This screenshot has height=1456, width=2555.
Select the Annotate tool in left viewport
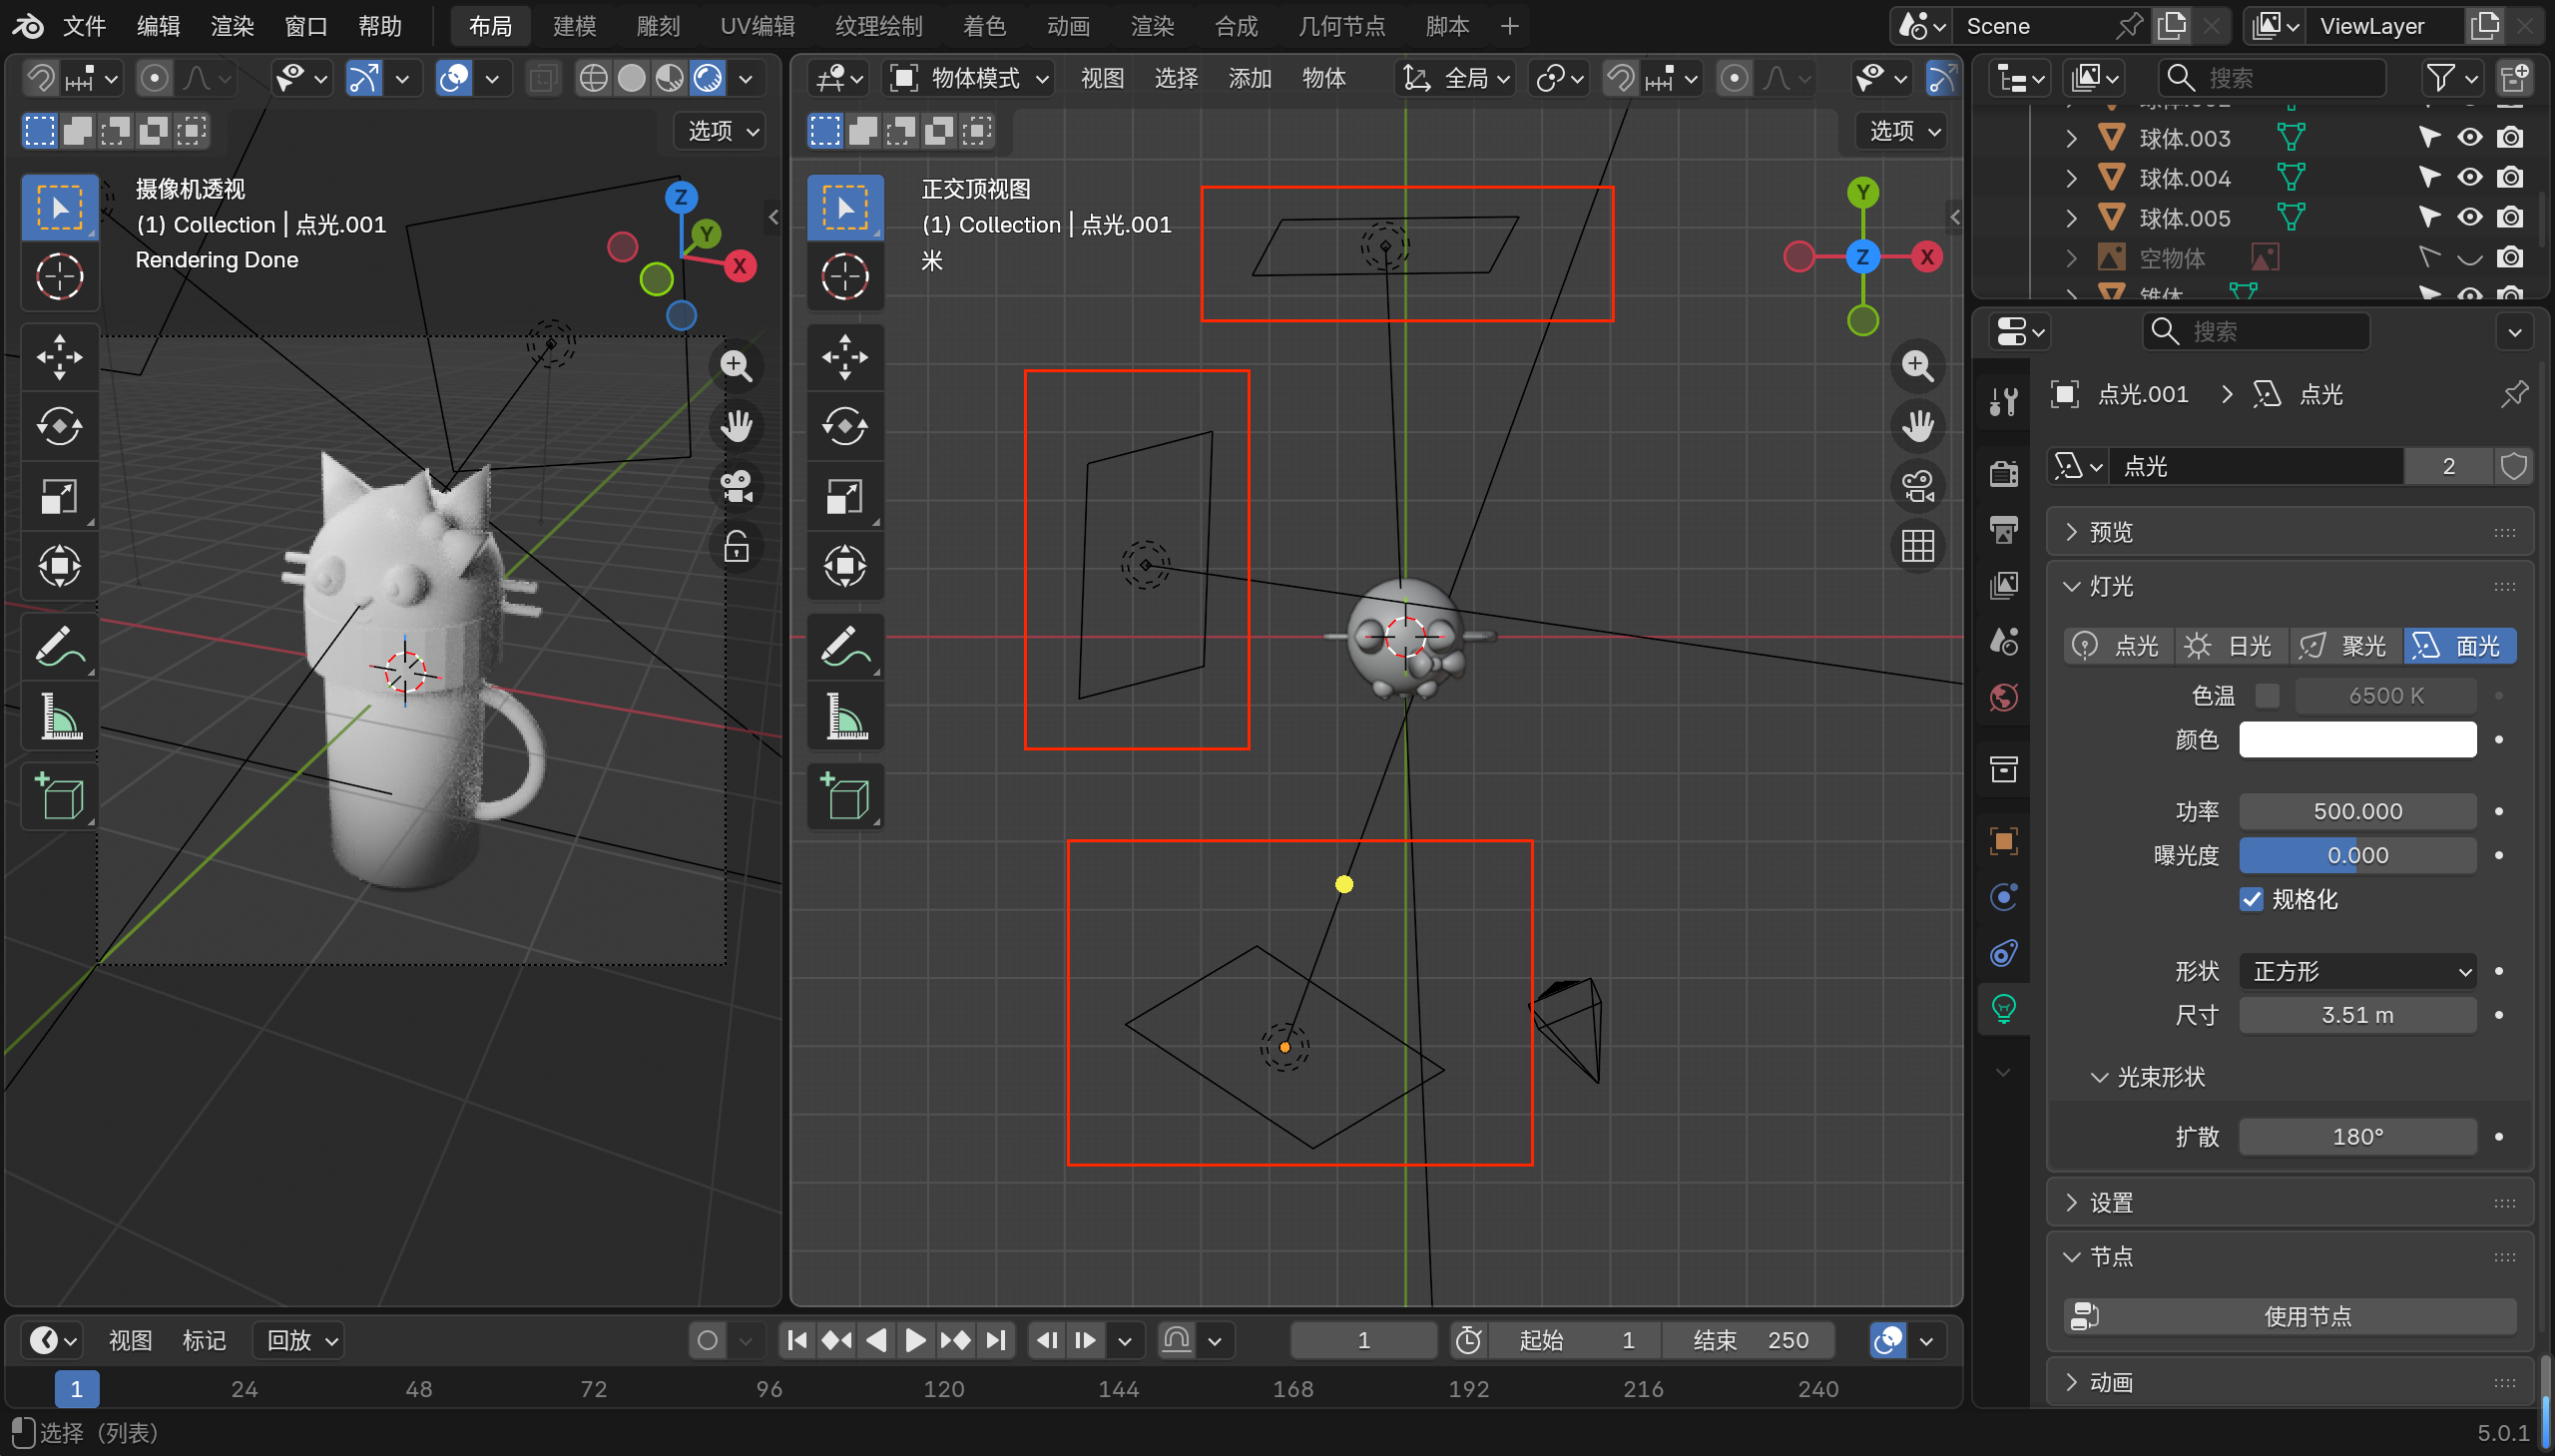[59, 647]
